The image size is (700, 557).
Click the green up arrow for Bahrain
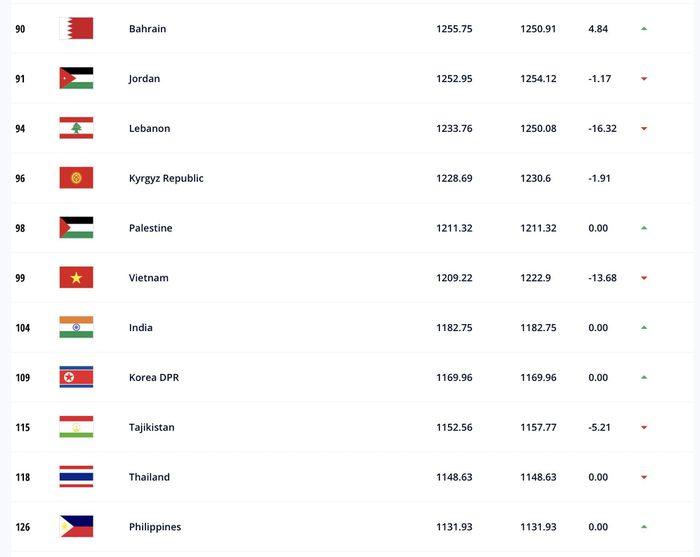(x=644, y=29)
